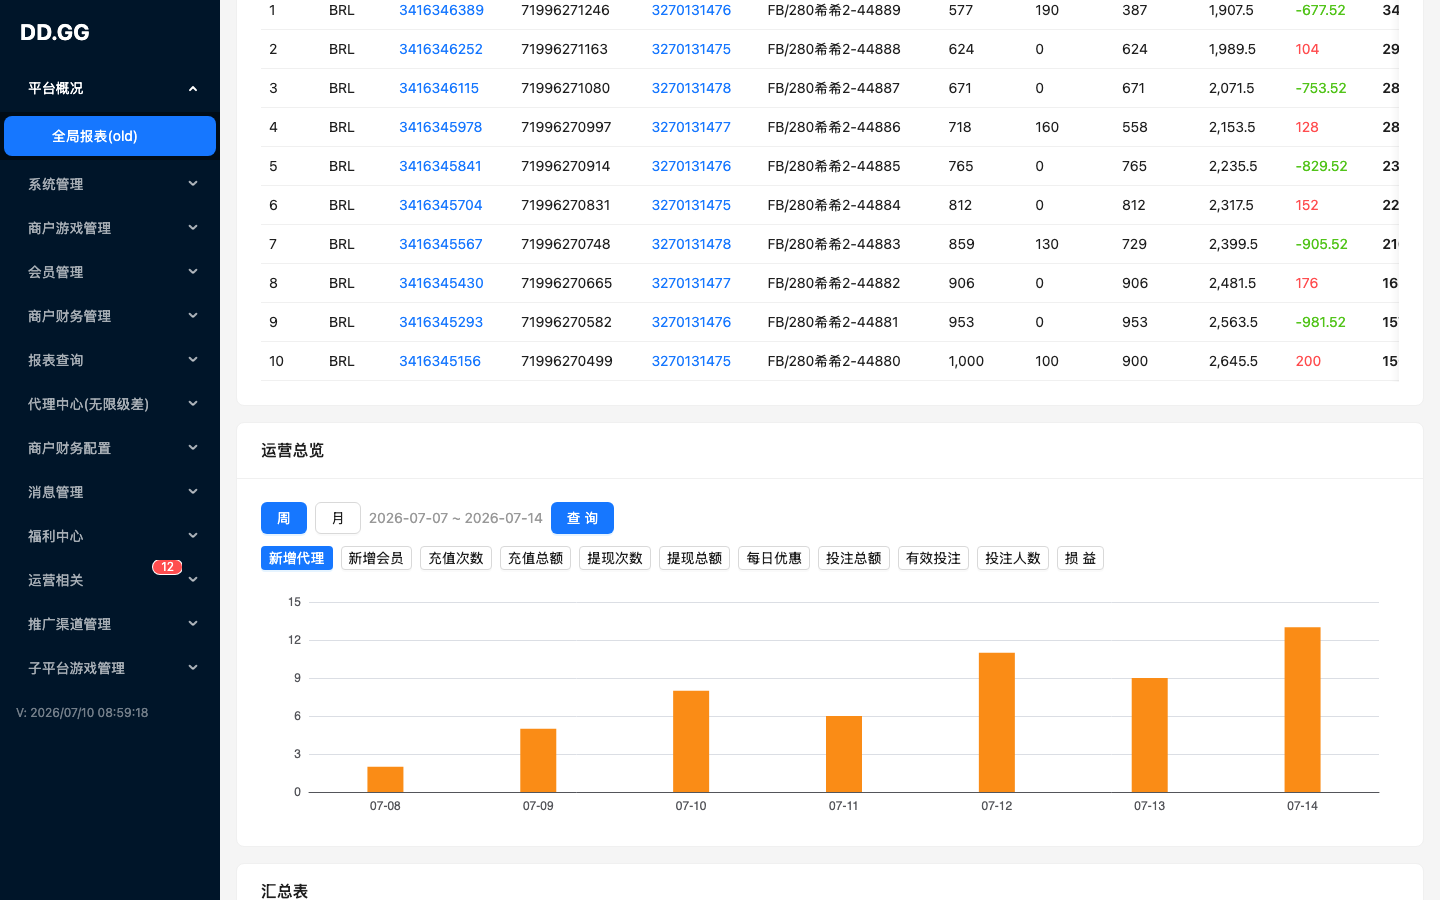The width and height of the screenshot is (1440, 900).
Task: Open link 3270131478 in row 7
Action: (x=691, y=244)
